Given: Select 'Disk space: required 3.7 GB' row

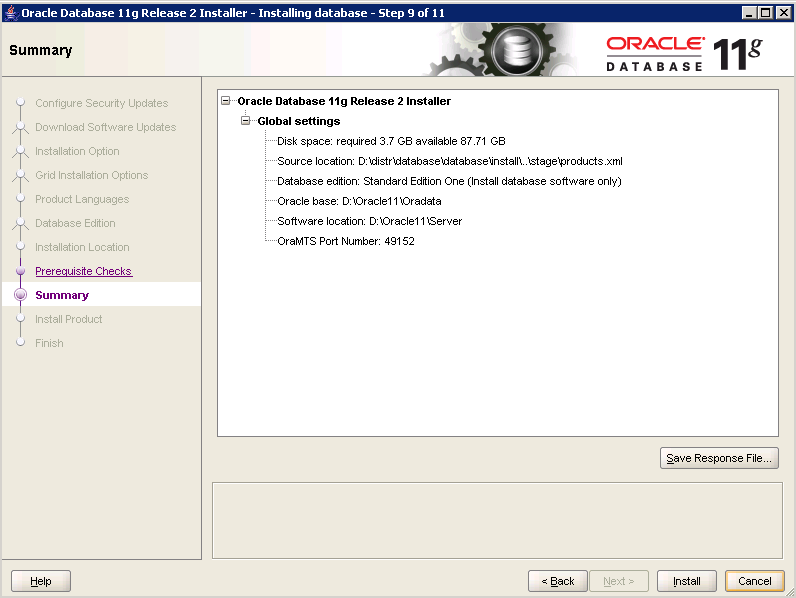Looking at the screenshot, I should (391, 141).
